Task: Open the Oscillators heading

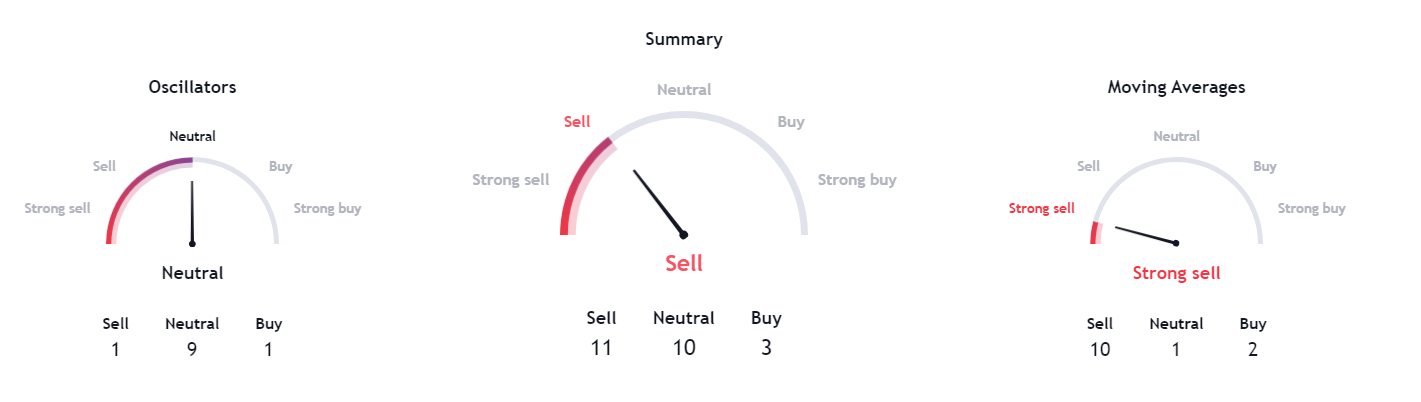Action: click(192, 87)
